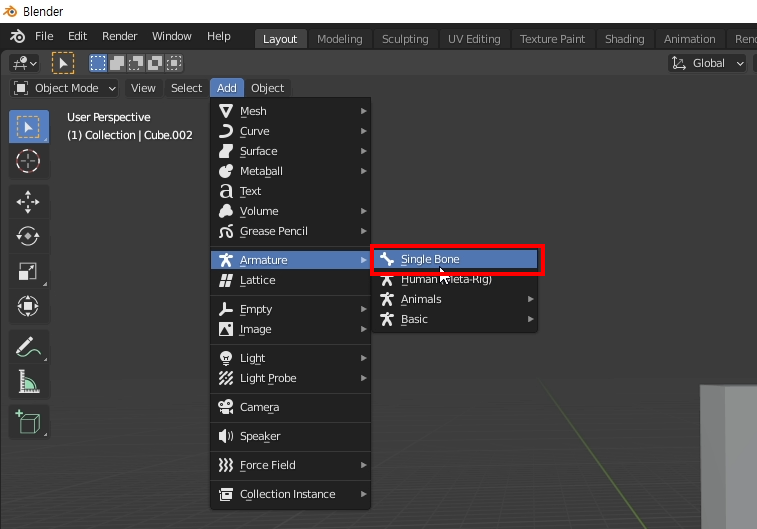Open the Global transform orientation dropdown

point(707,63)
